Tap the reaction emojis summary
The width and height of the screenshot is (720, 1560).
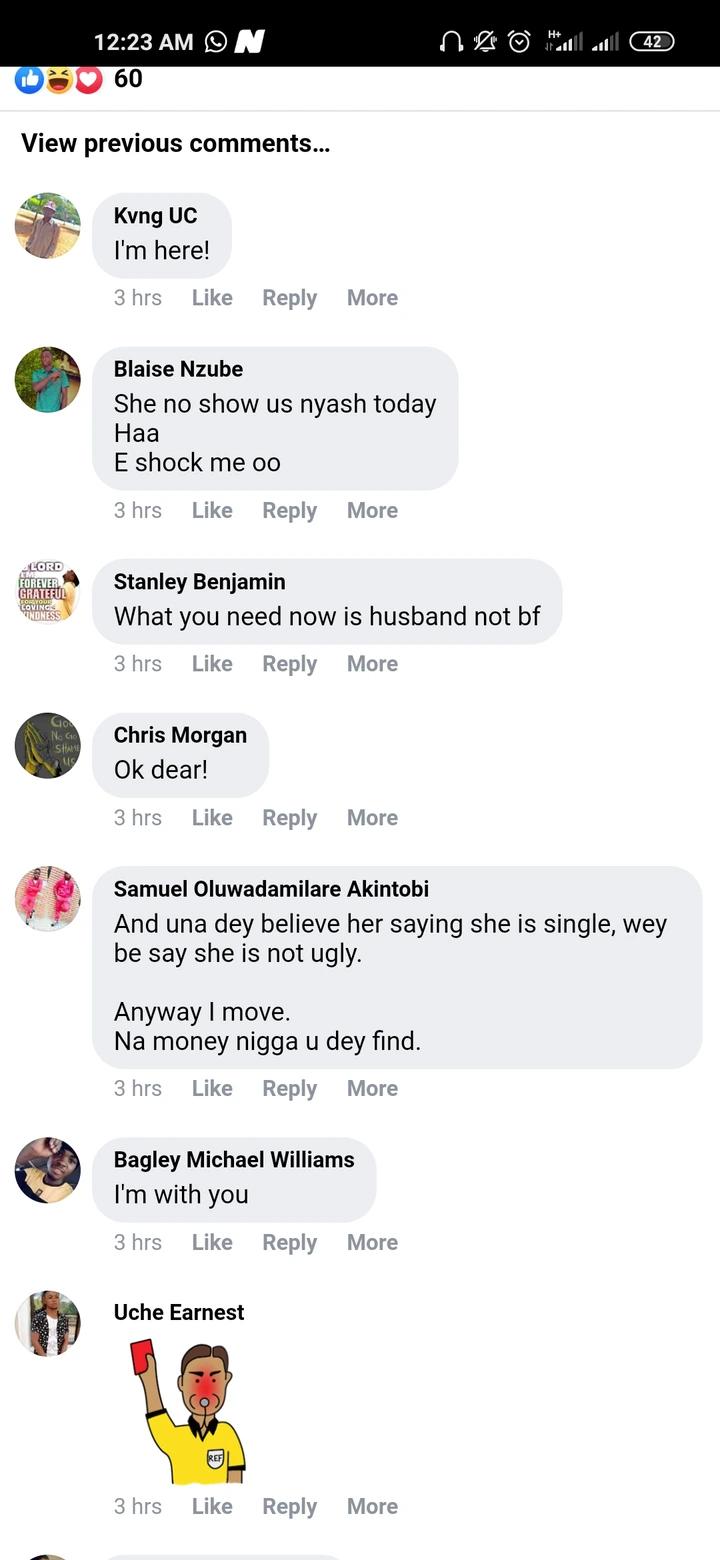pos(60,79)
